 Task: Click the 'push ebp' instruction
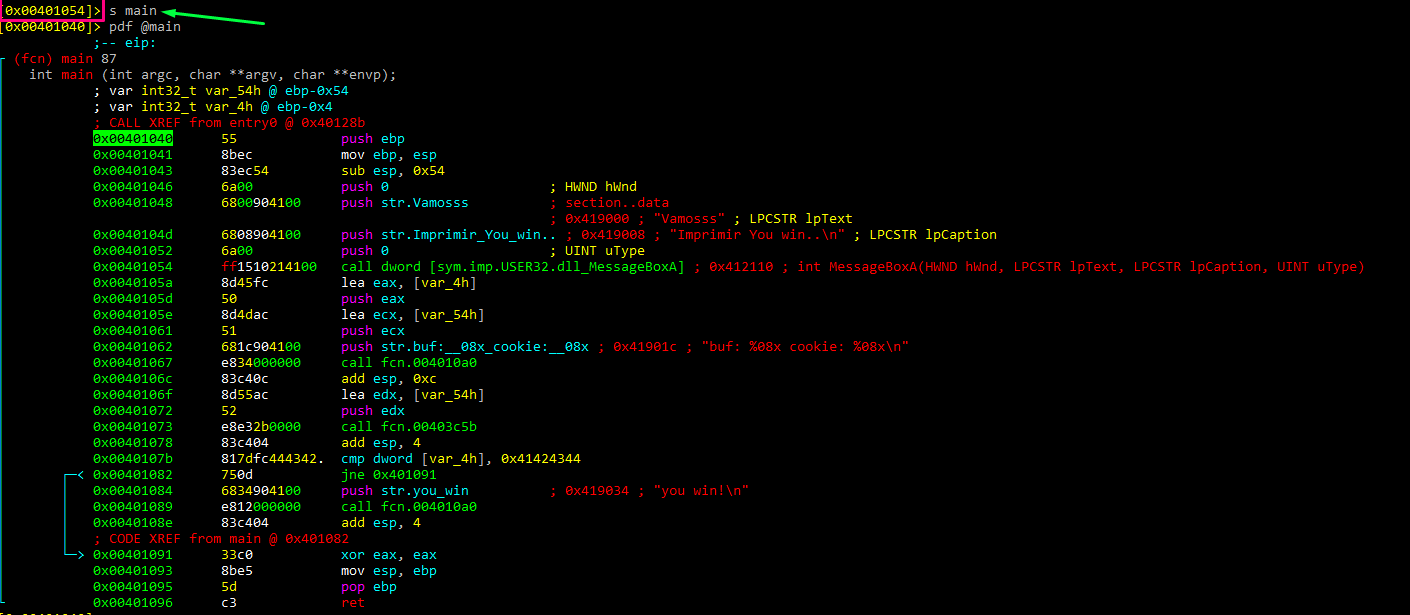pos(373,138)
